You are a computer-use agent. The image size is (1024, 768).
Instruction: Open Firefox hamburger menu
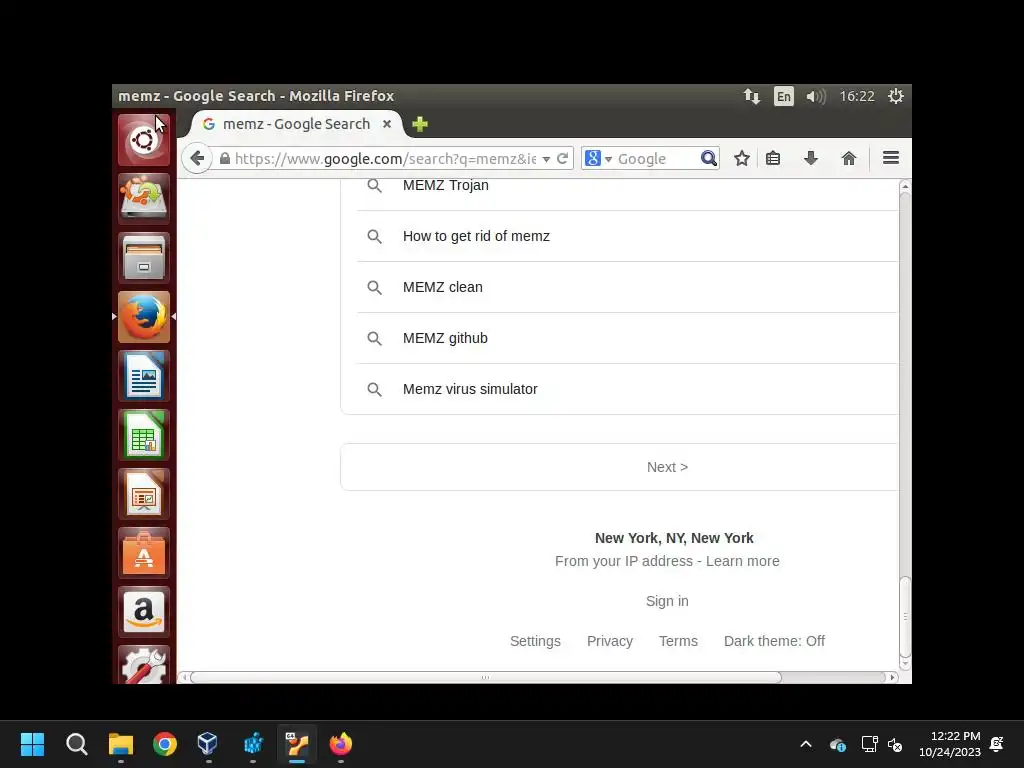[x=891, y=158]
